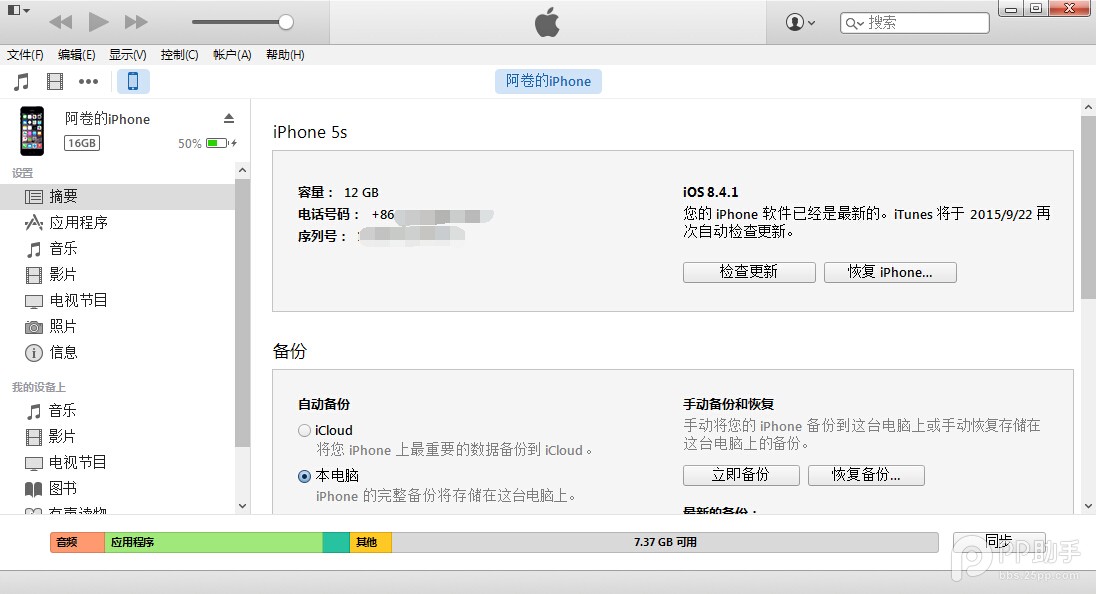The width and height of the screenshot is (1096, 594).
Task: Skip forward with fast-forward button
Action: click(x=136, y=22)
